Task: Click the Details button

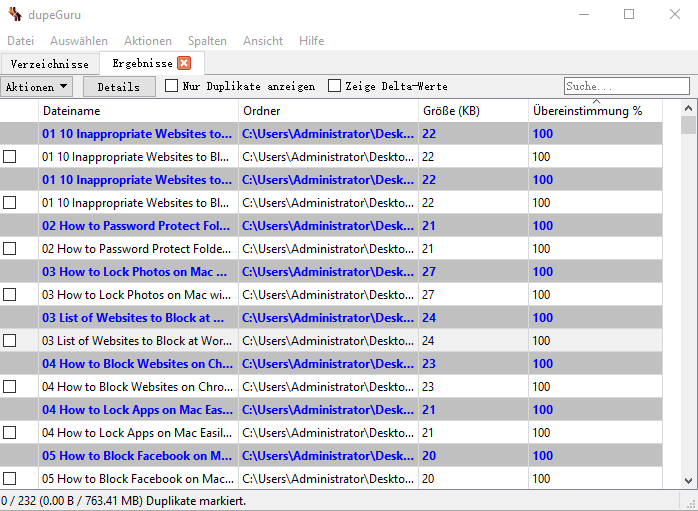Action: 119,87
